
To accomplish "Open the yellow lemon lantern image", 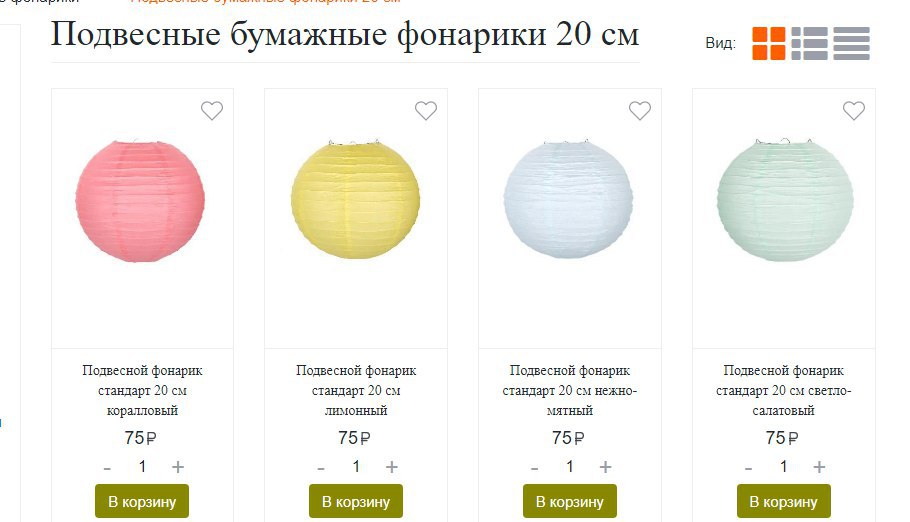I will [x=355, y=199].
